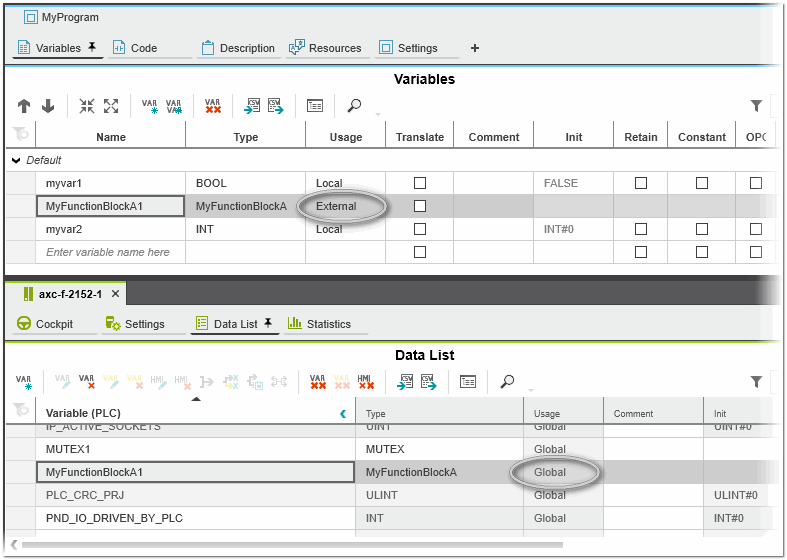Open Usage dropdown for MyFunctionBlockA1 set to External
Screen dimensions: 787x560
[345, 206]
